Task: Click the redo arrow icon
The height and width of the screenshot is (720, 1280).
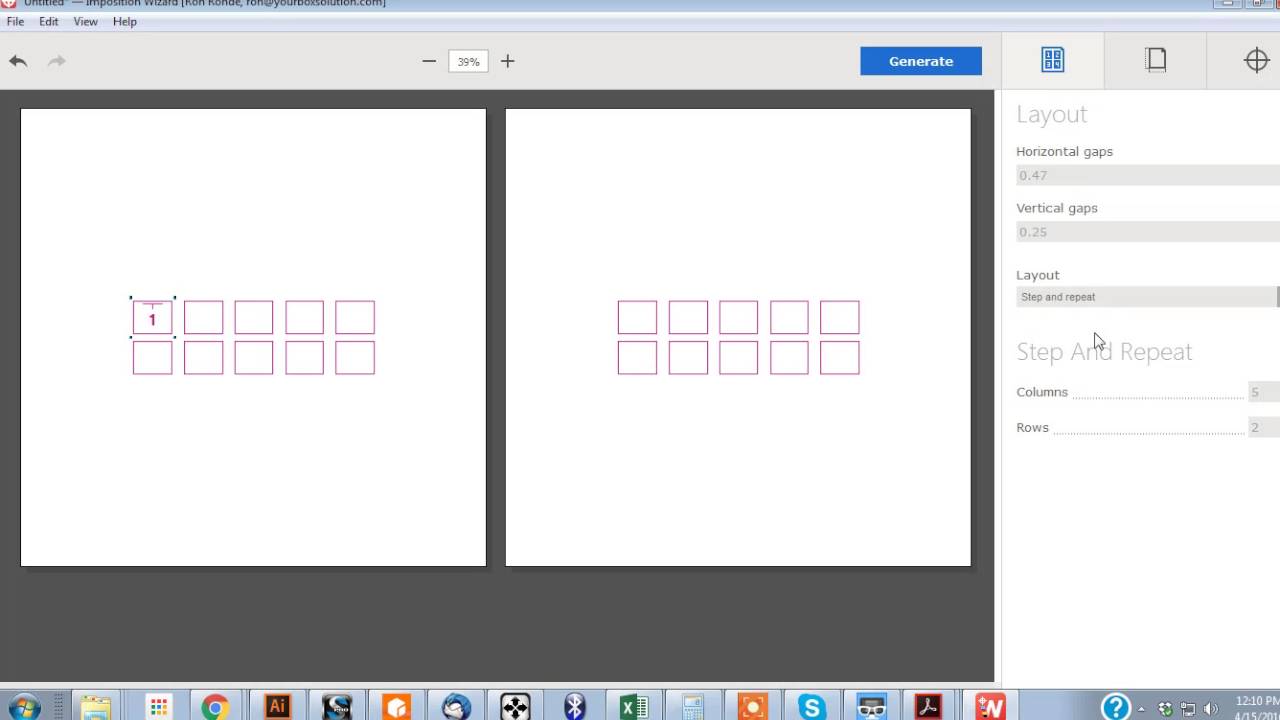Action: [57, 61]
